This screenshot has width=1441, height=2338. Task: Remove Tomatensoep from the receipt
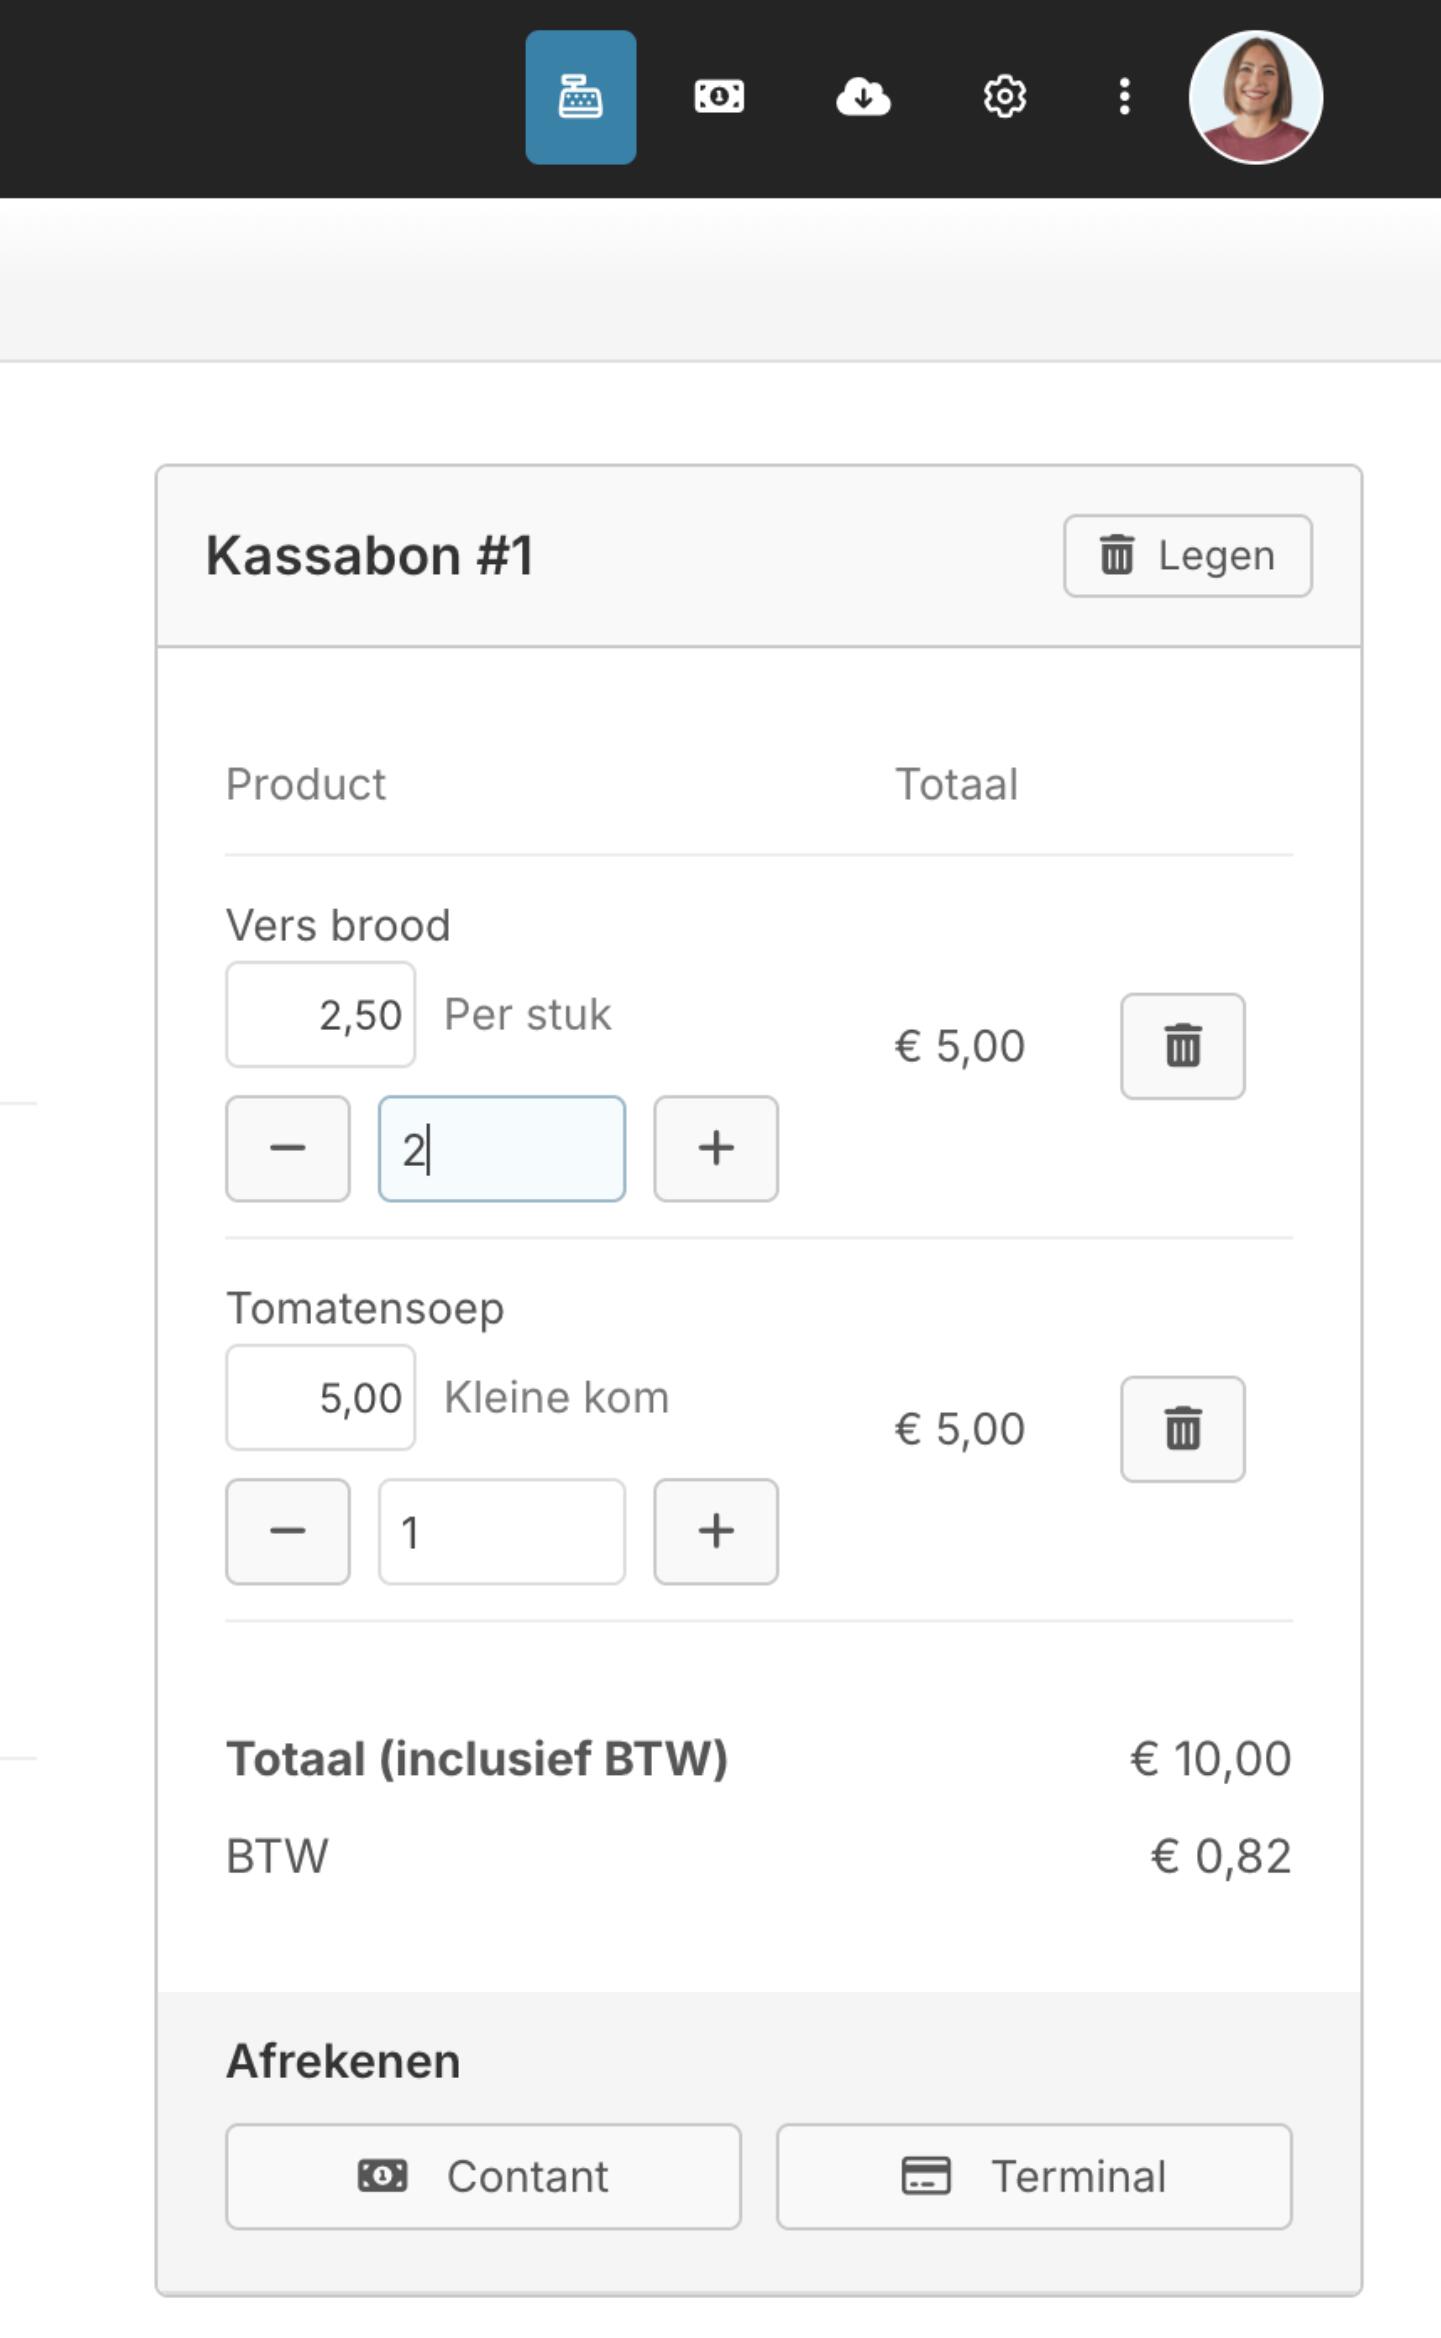[1182, 1429]
